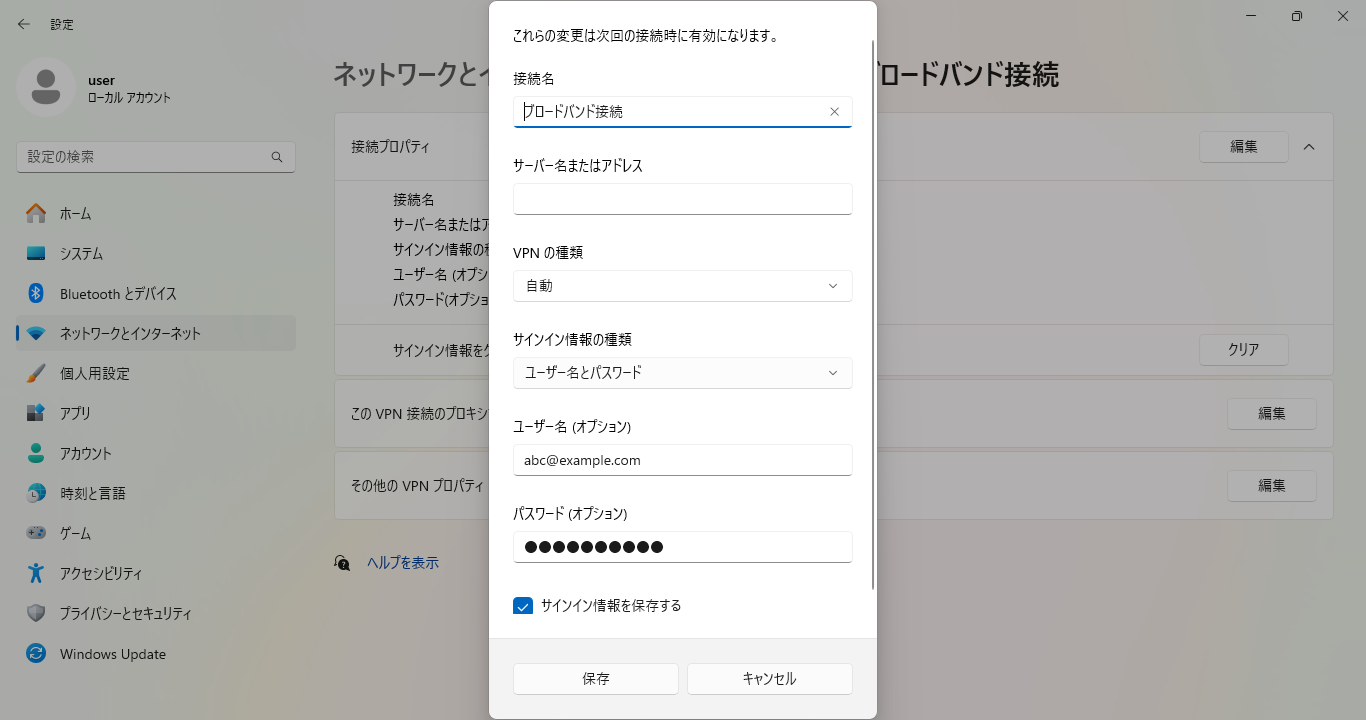Select the Bluetooth とデバイス icon
The height and width of the screenshot is (720, 1366).
pyautogui.click(x=36, y=293)
